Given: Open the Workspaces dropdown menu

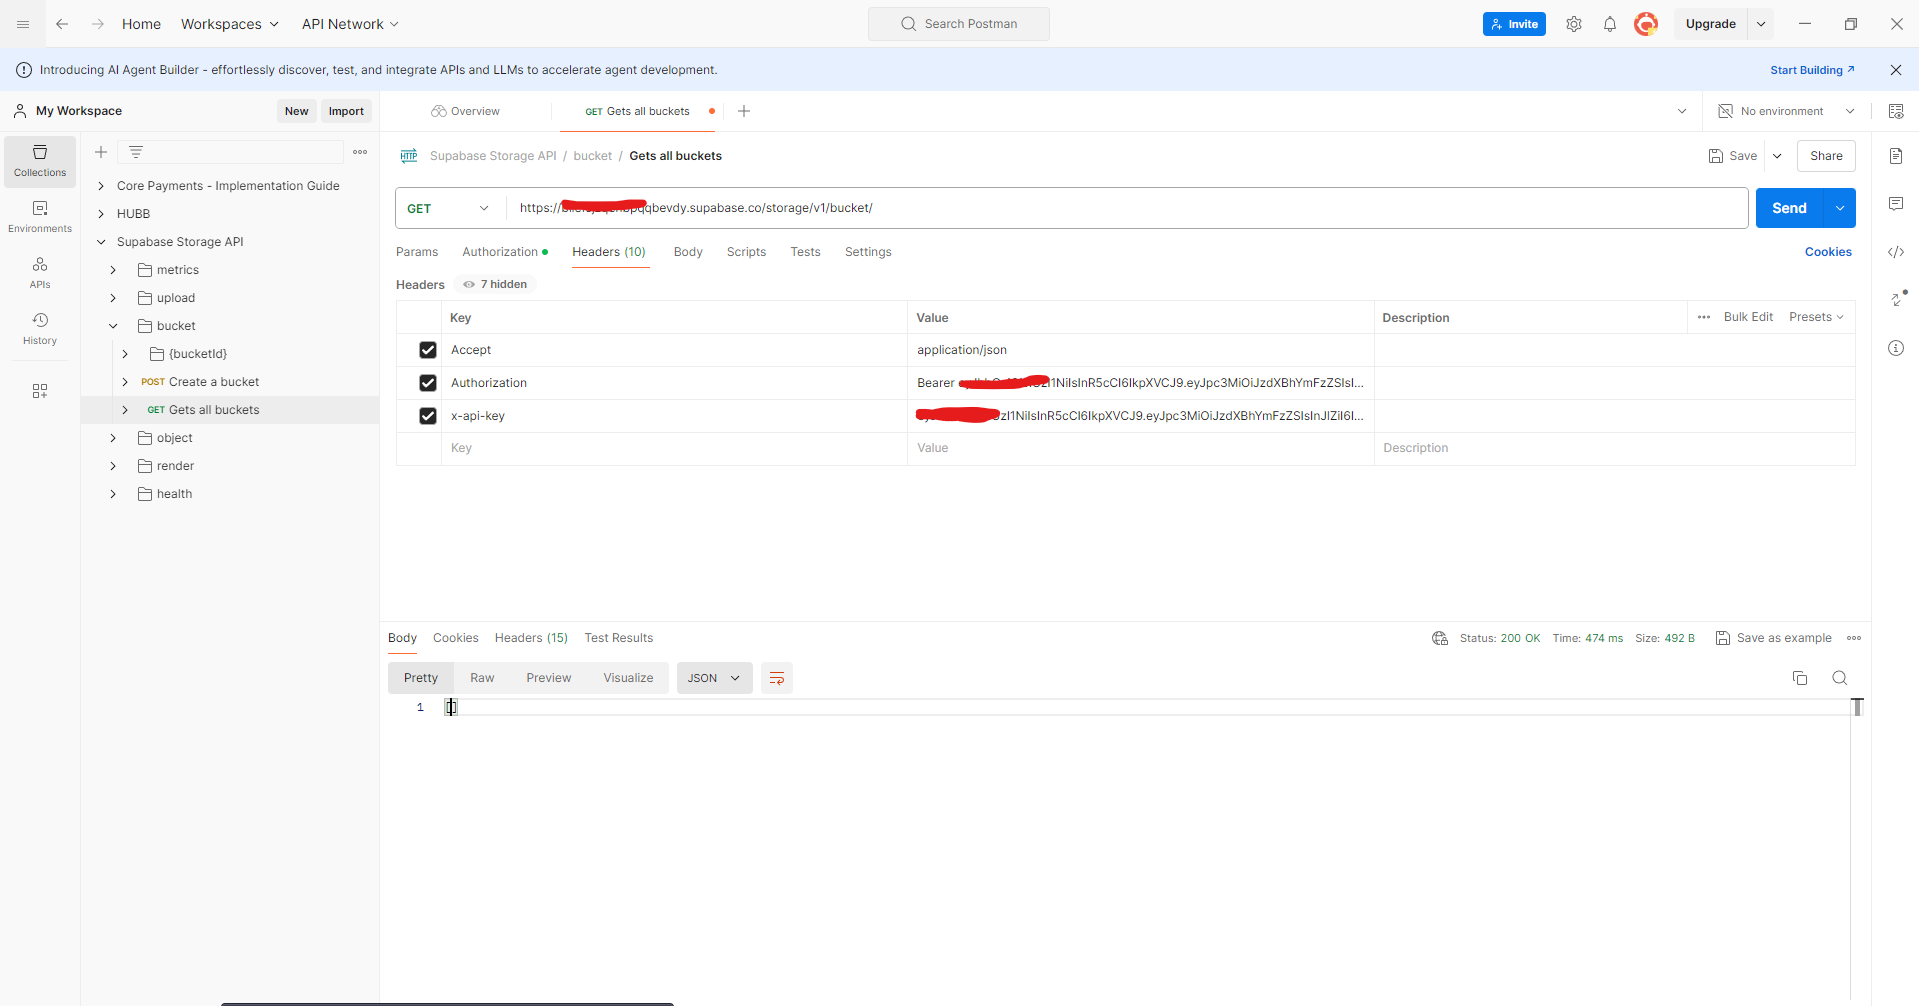Looking at the screenshot, I should tap(230, 24).
